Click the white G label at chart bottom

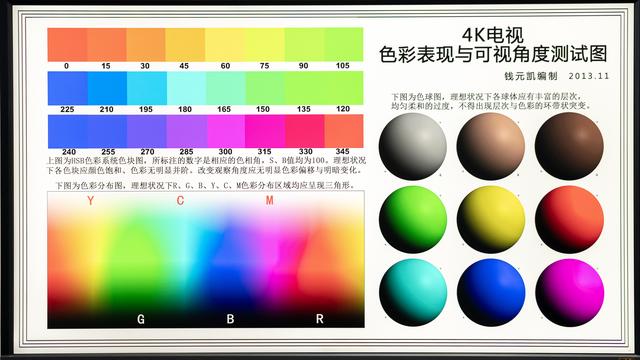pyautogui.click(x=141, y=319)
